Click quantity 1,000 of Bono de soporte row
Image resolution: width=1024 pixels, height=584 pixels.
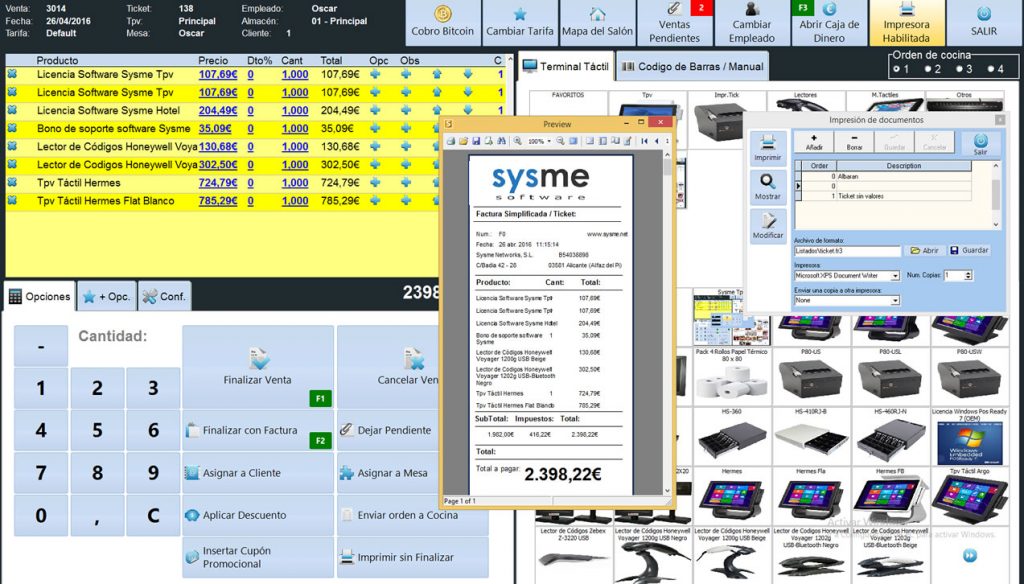(295, 129)
